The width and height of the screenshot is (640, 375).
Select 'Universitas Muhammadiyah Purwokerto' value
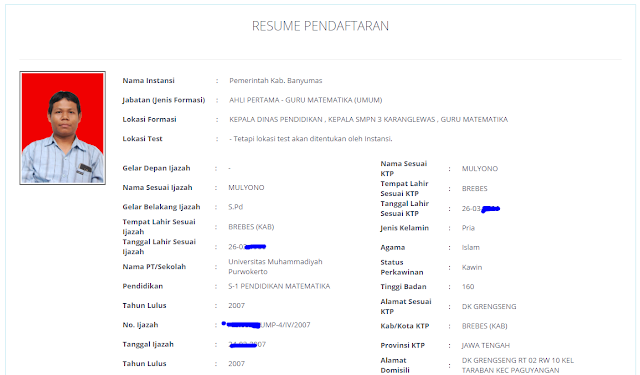click(x=275, y=266)
